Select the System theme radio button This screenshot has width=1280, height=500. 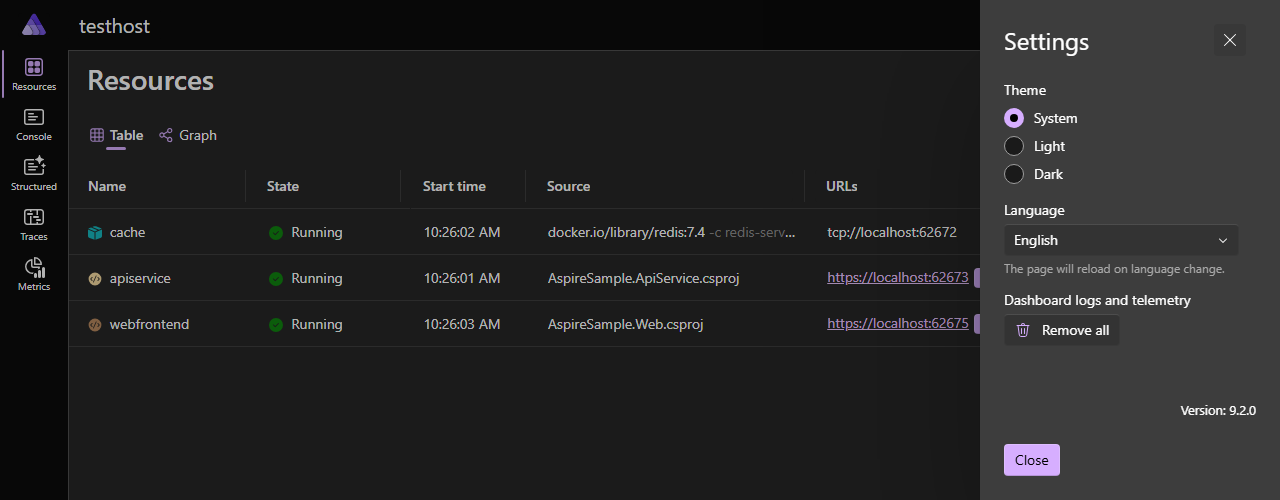point(1014,118)
